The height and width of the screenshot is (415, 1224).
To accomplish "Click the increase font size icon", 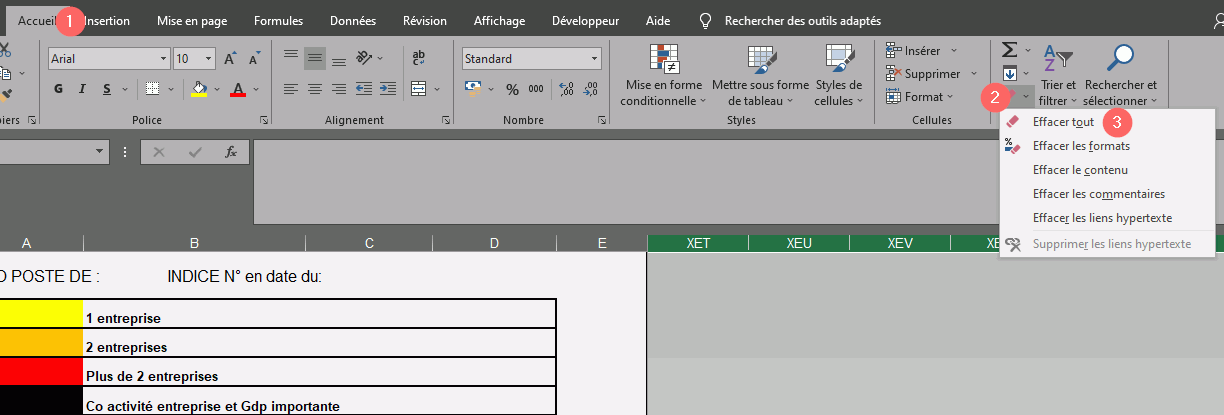I will [231, 59].
